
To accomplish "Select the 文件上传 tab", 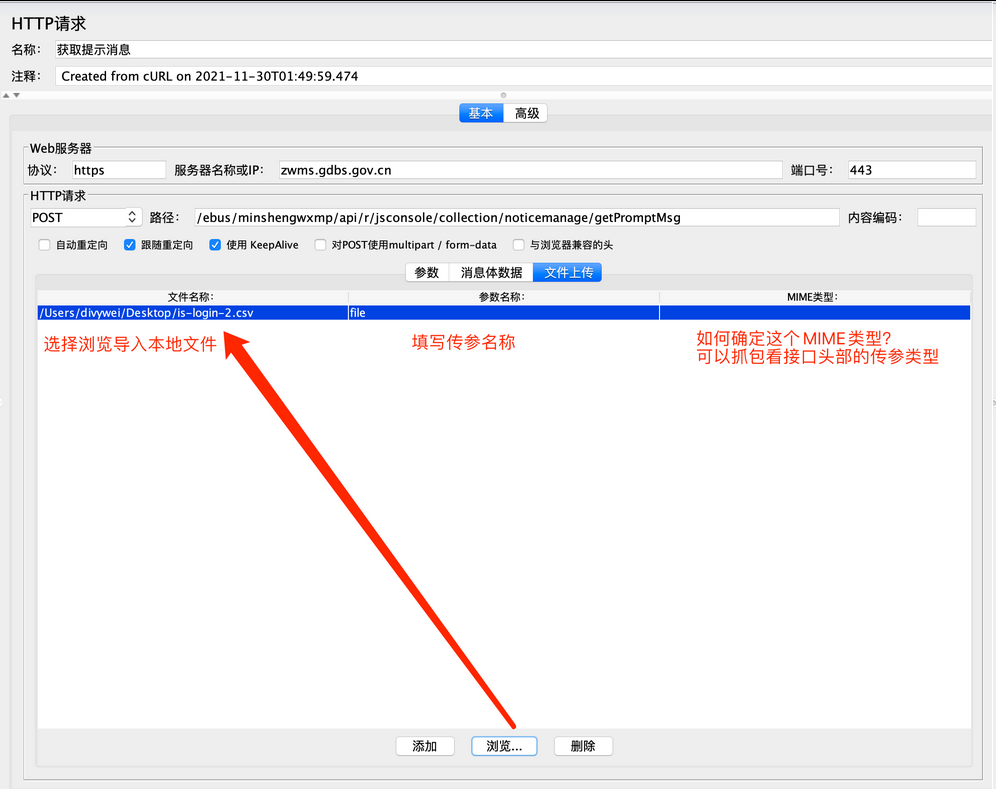I will (x=568, y=273).
